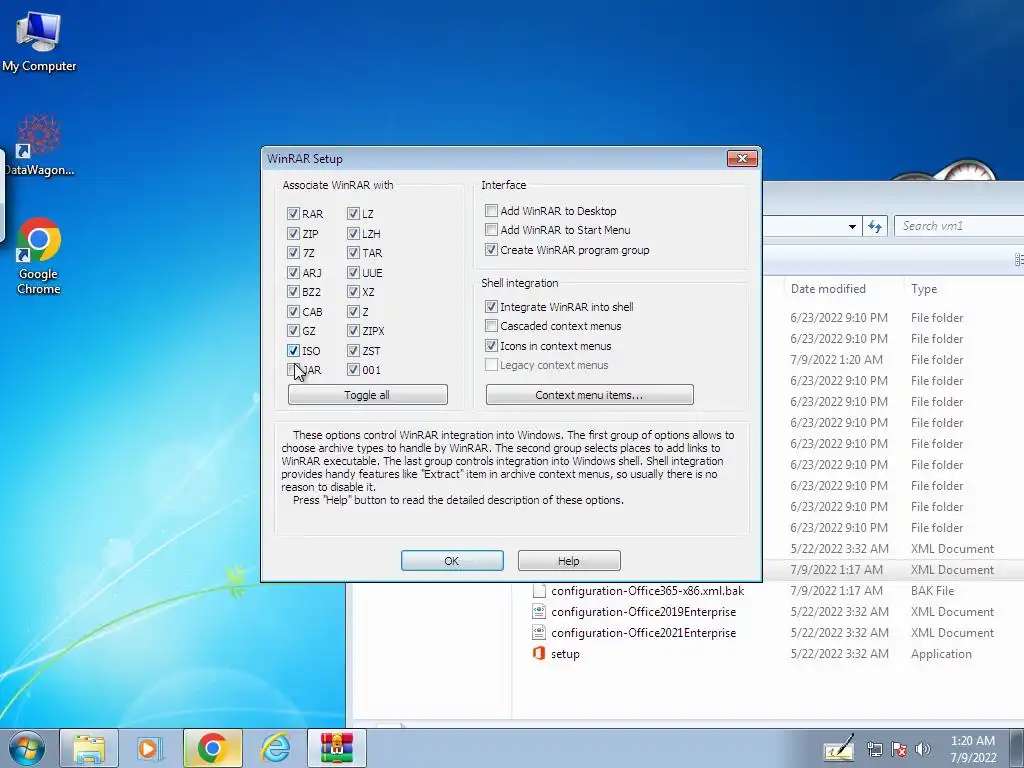Select configuration-Office2019Enterprise file name
Screen dimensions: 1024x768
point(643,612)
